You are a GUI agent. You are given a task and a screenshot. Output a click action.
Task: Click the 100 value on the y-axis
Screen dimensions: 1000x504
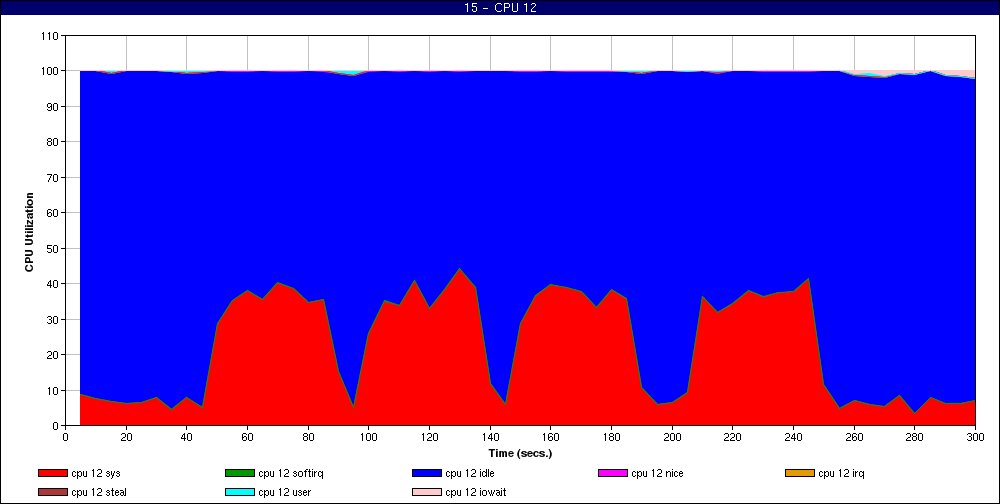[x=48, y=71]
